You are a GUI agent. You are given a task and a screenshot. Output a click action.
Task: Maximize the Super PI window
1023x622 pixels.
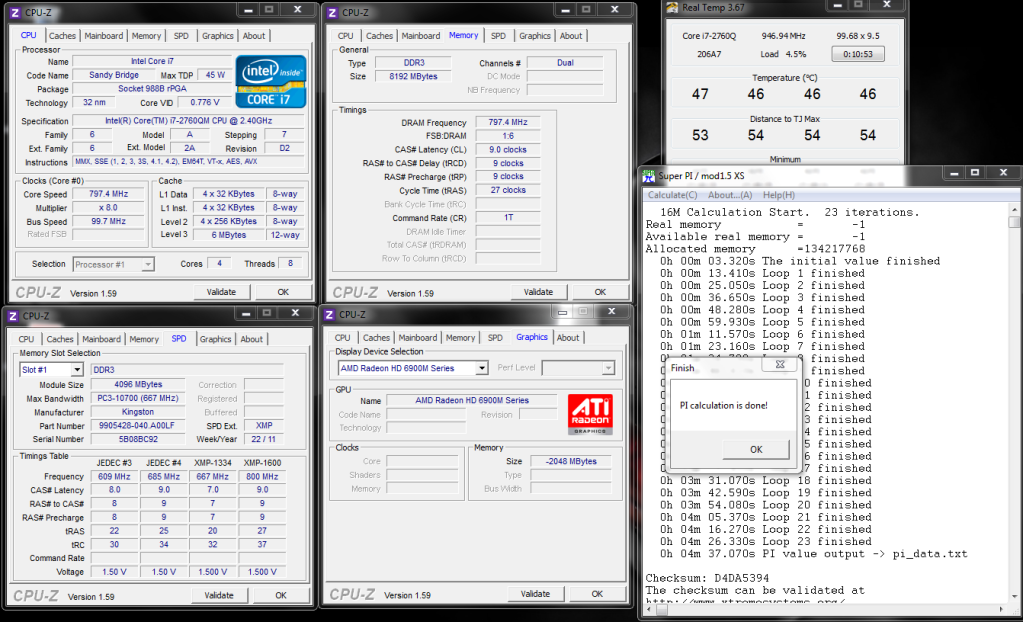coord(975,173)
